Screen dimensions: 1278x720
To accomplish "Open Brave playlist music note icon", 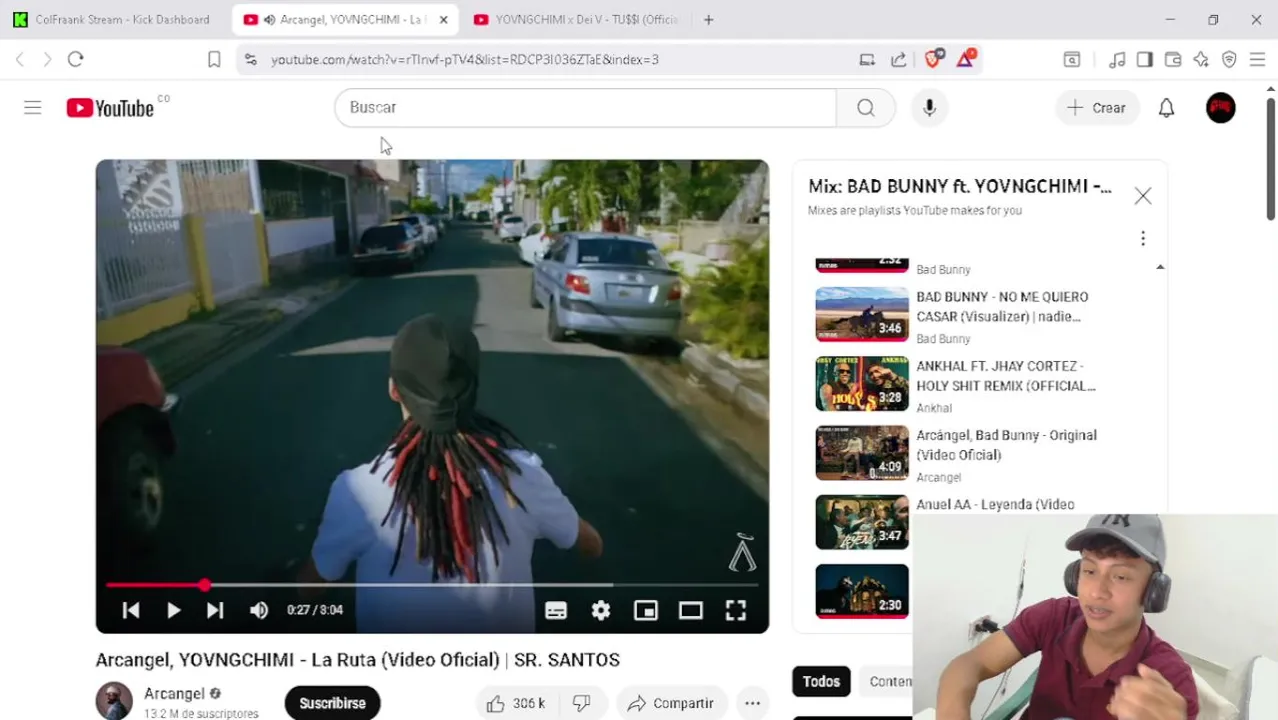I will click(x=1117, y=60).
